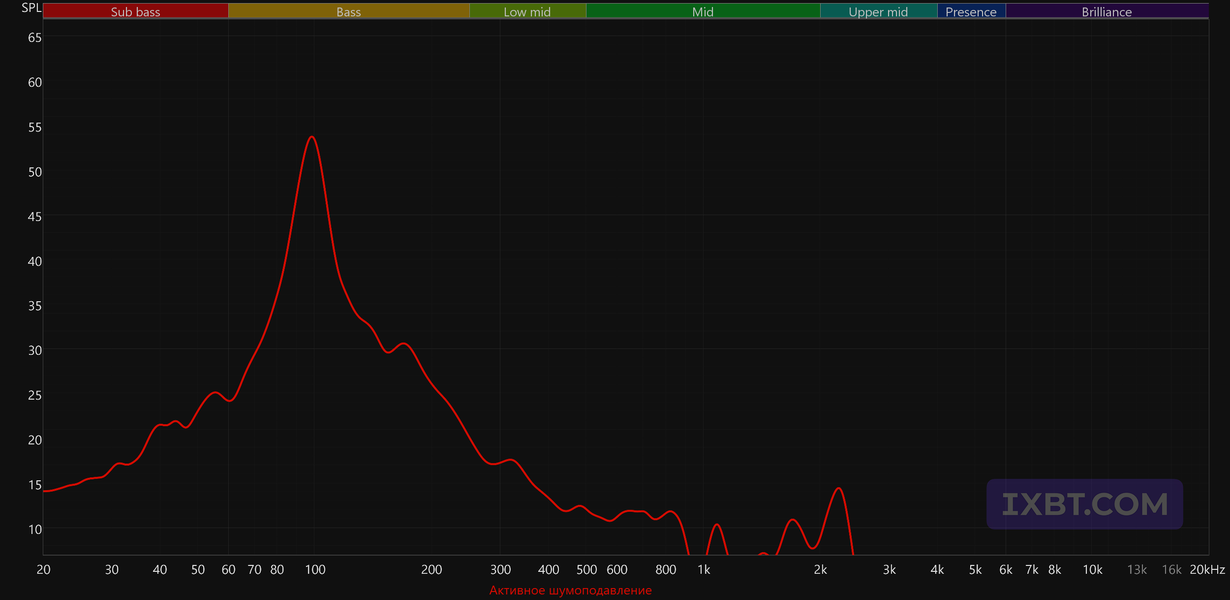Click the 1k frequency axis label
The height and width of the screenshot is (600, 1230).
pyautogui.click(x=704, y=570)
